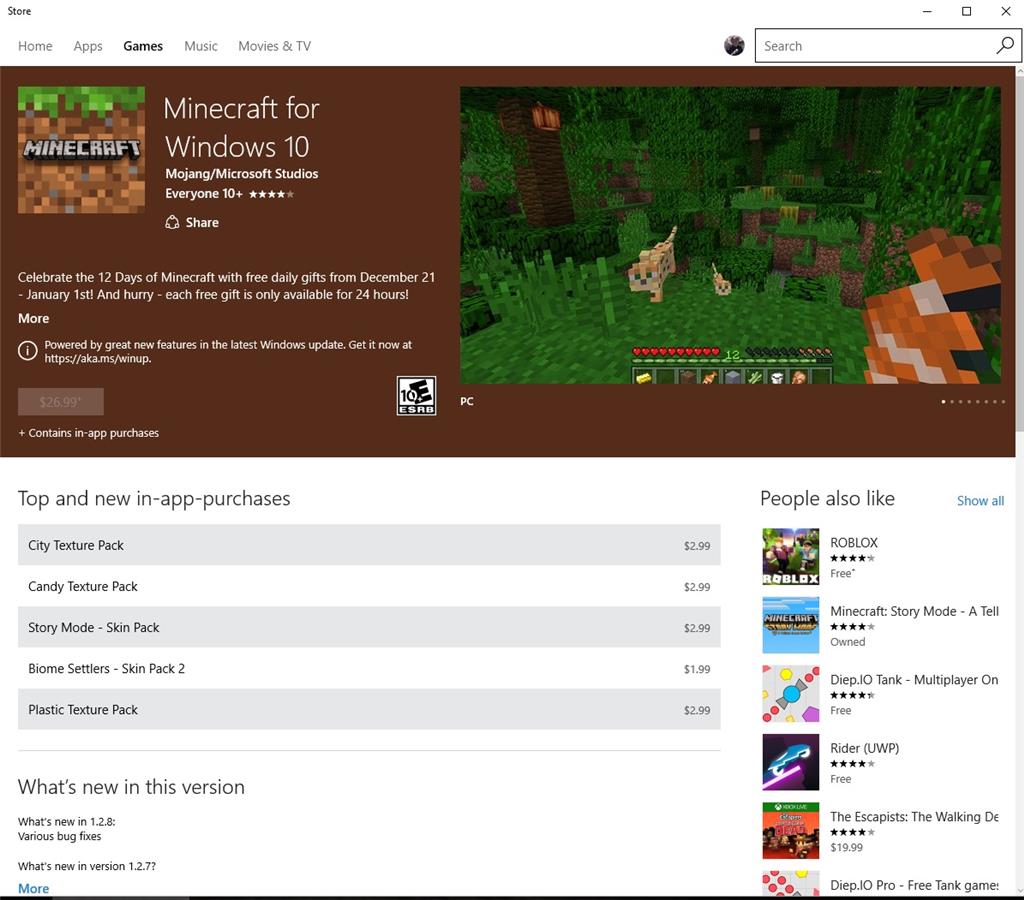Select City Texture Pack row

point(369,545)
